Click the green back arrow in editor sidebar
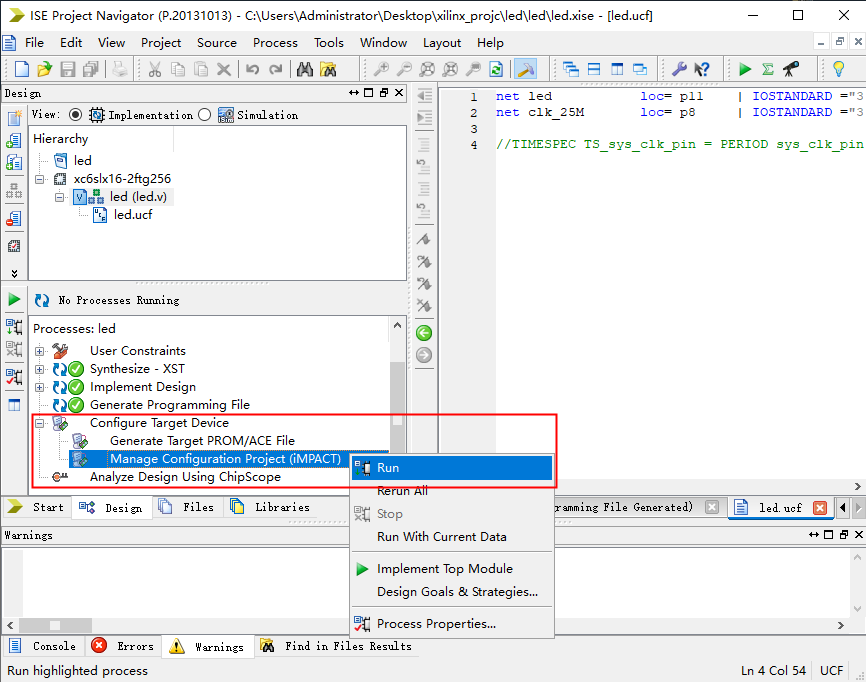Image resolution: width=866 pixels, height=682 pixels. (424, 333)
